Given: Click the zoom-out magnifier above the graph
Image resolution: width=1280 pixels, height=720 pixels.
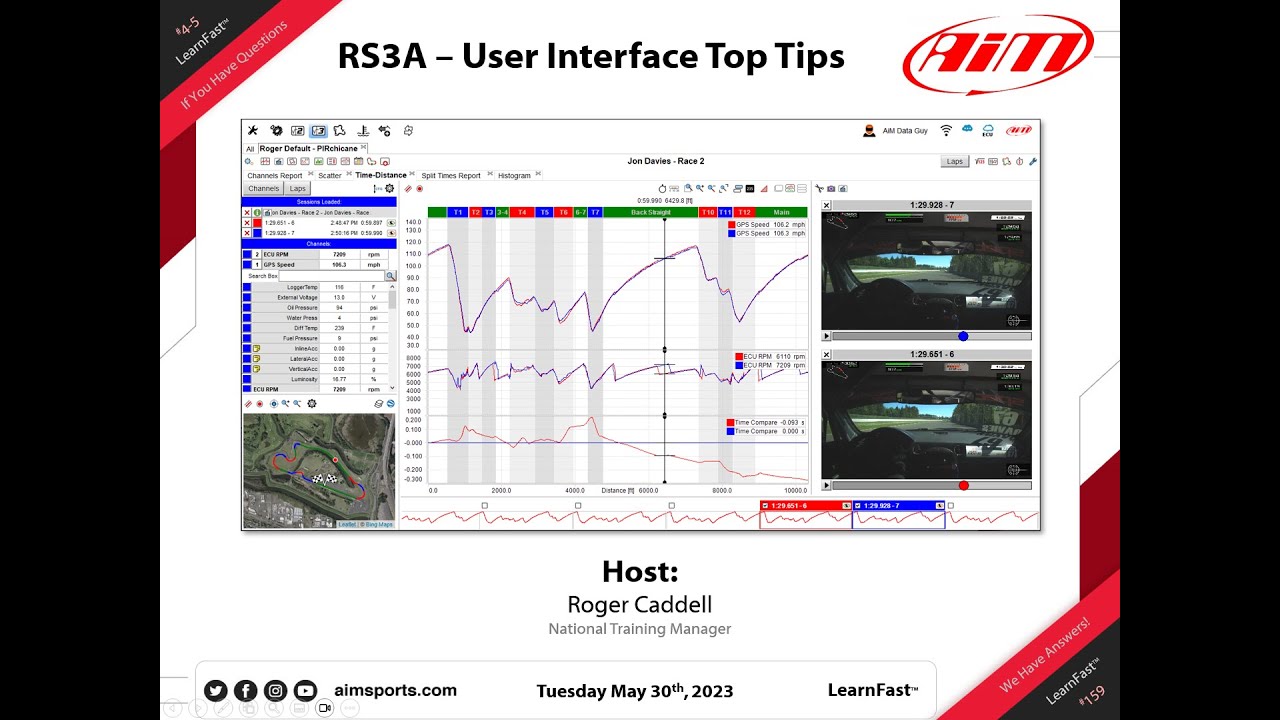Looking at the screenshot, I should (712, 188).
